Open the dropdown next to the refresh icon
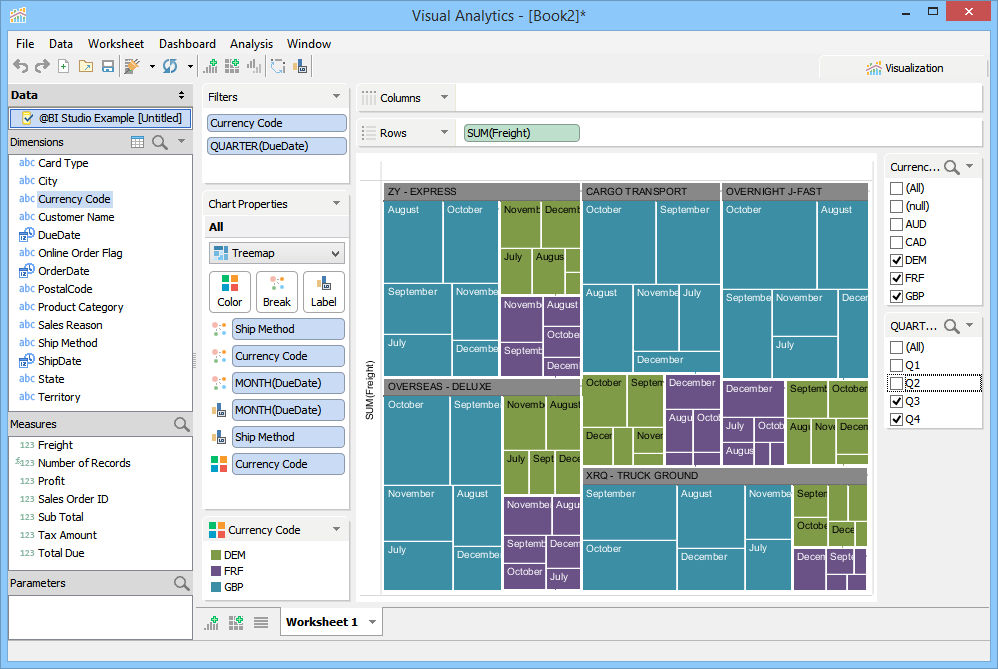 coord(190,66)
